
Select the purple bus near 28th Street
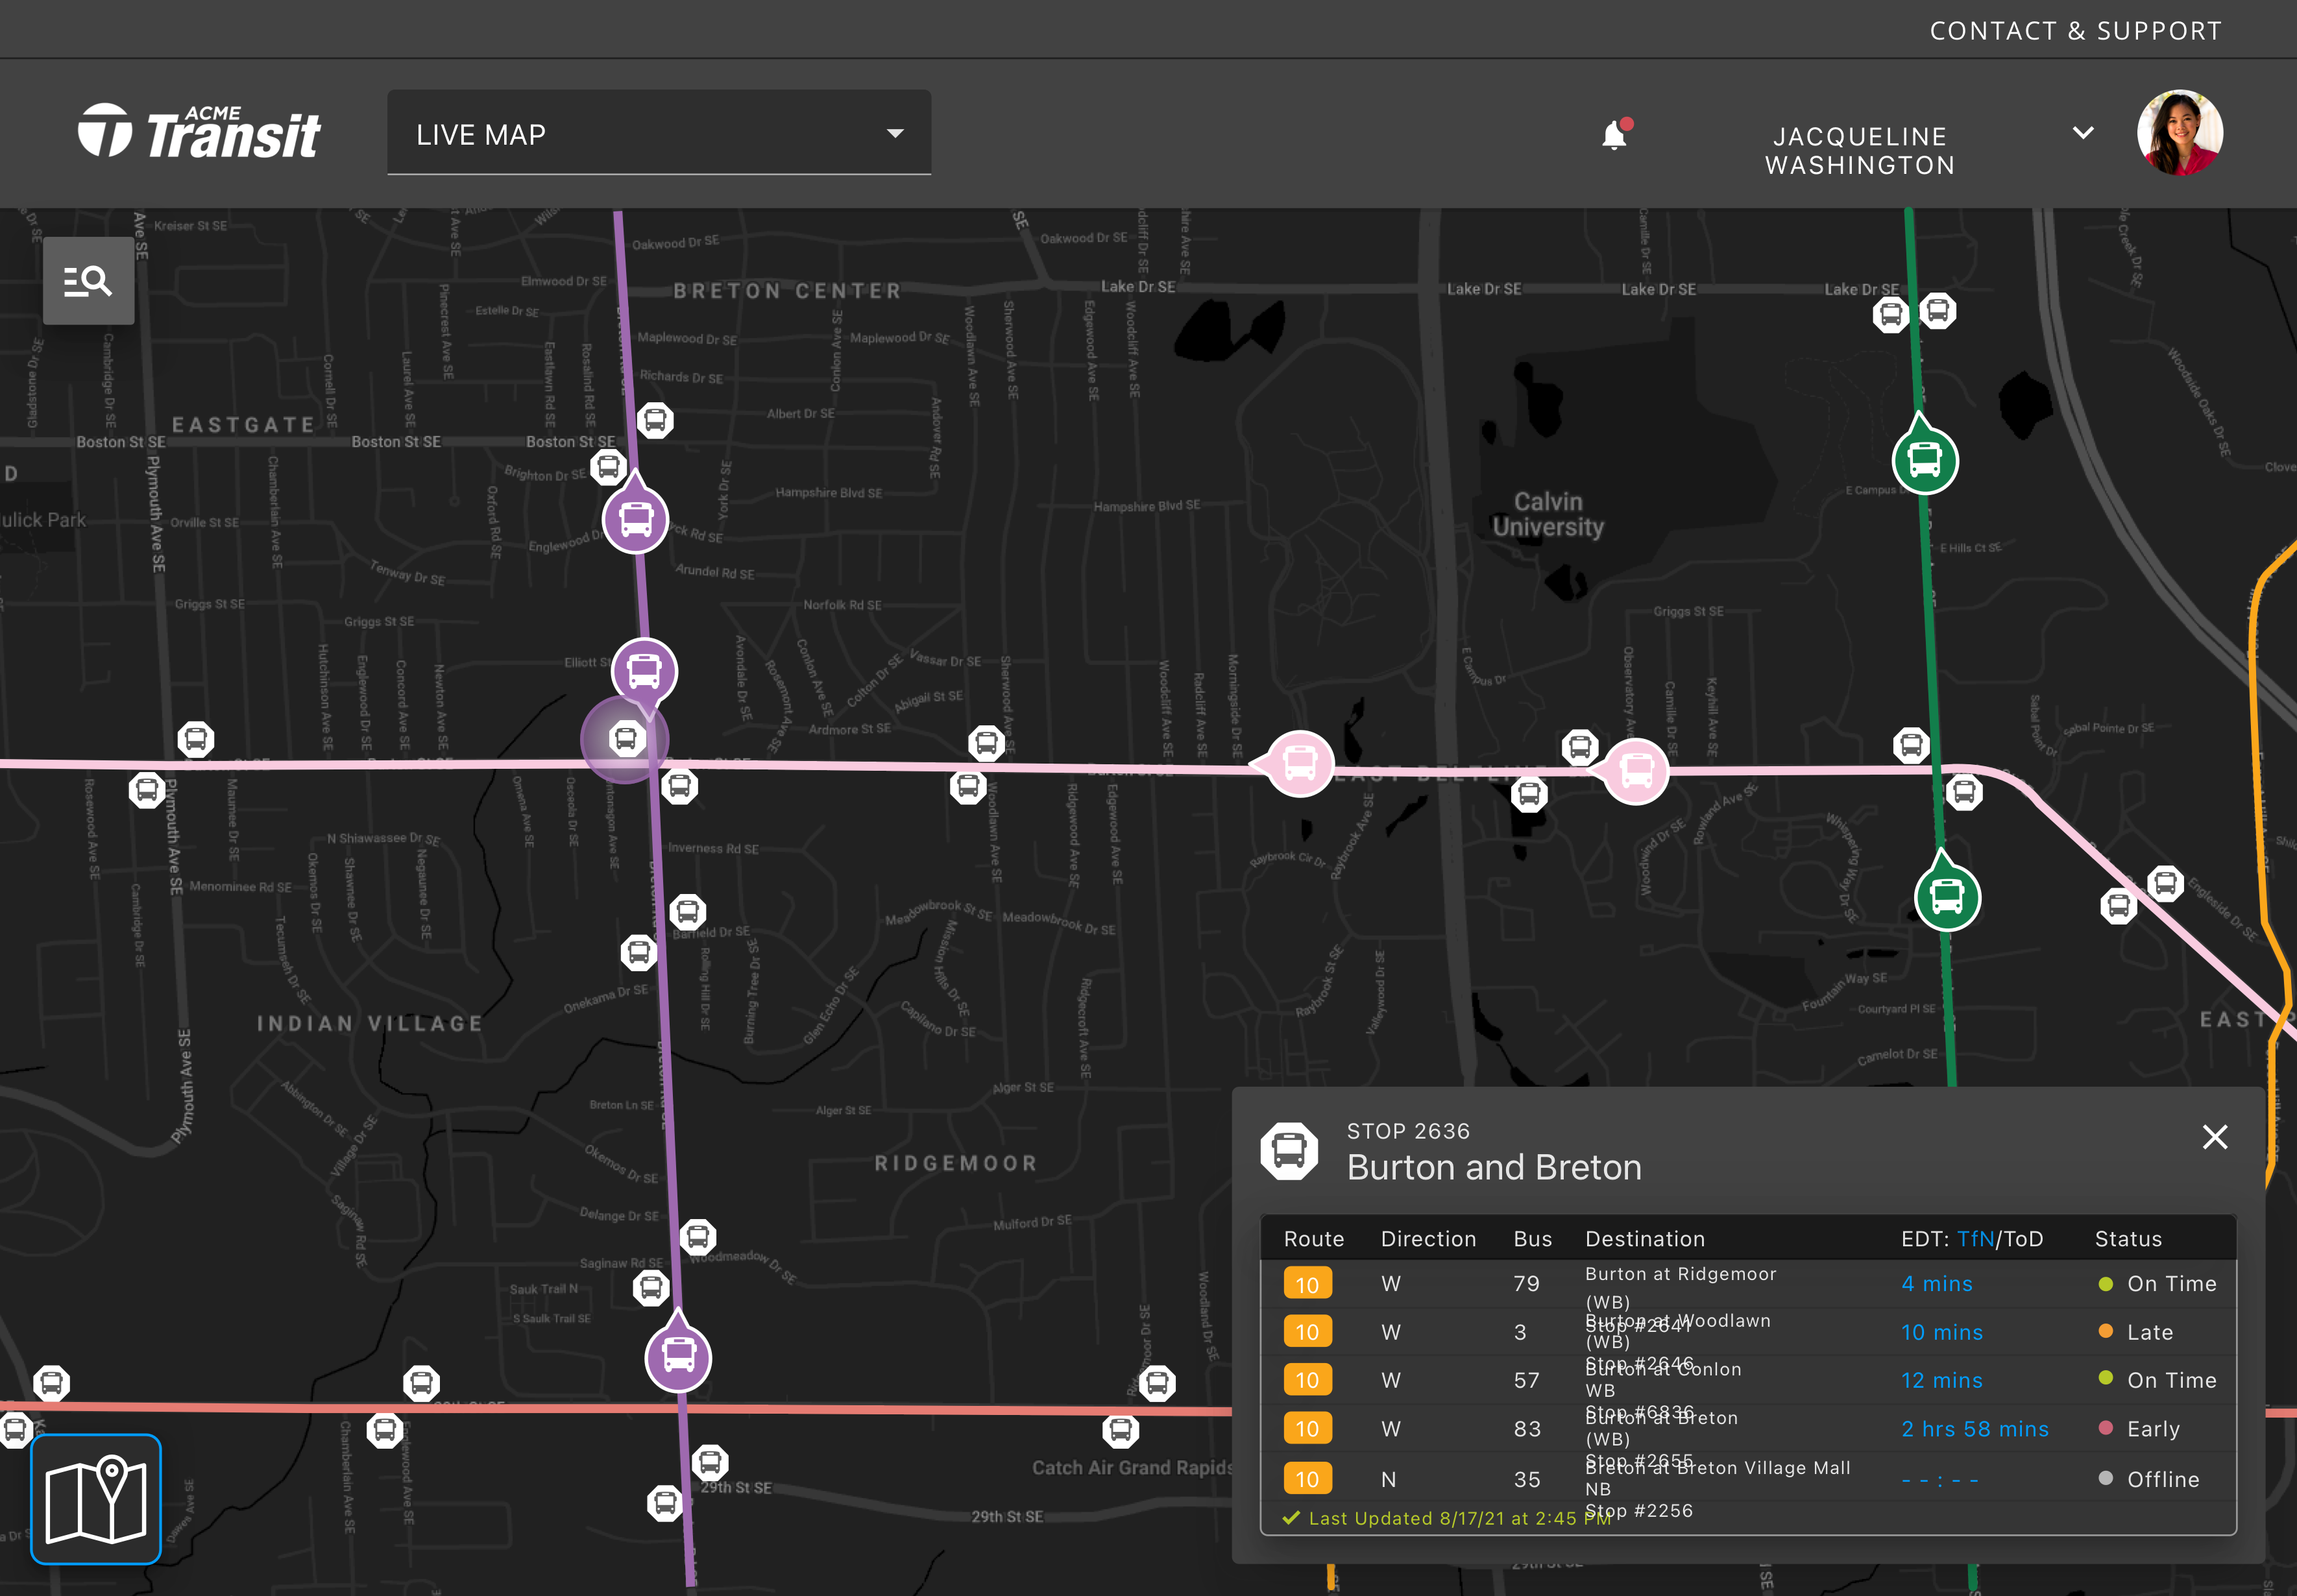(679, 1357)
